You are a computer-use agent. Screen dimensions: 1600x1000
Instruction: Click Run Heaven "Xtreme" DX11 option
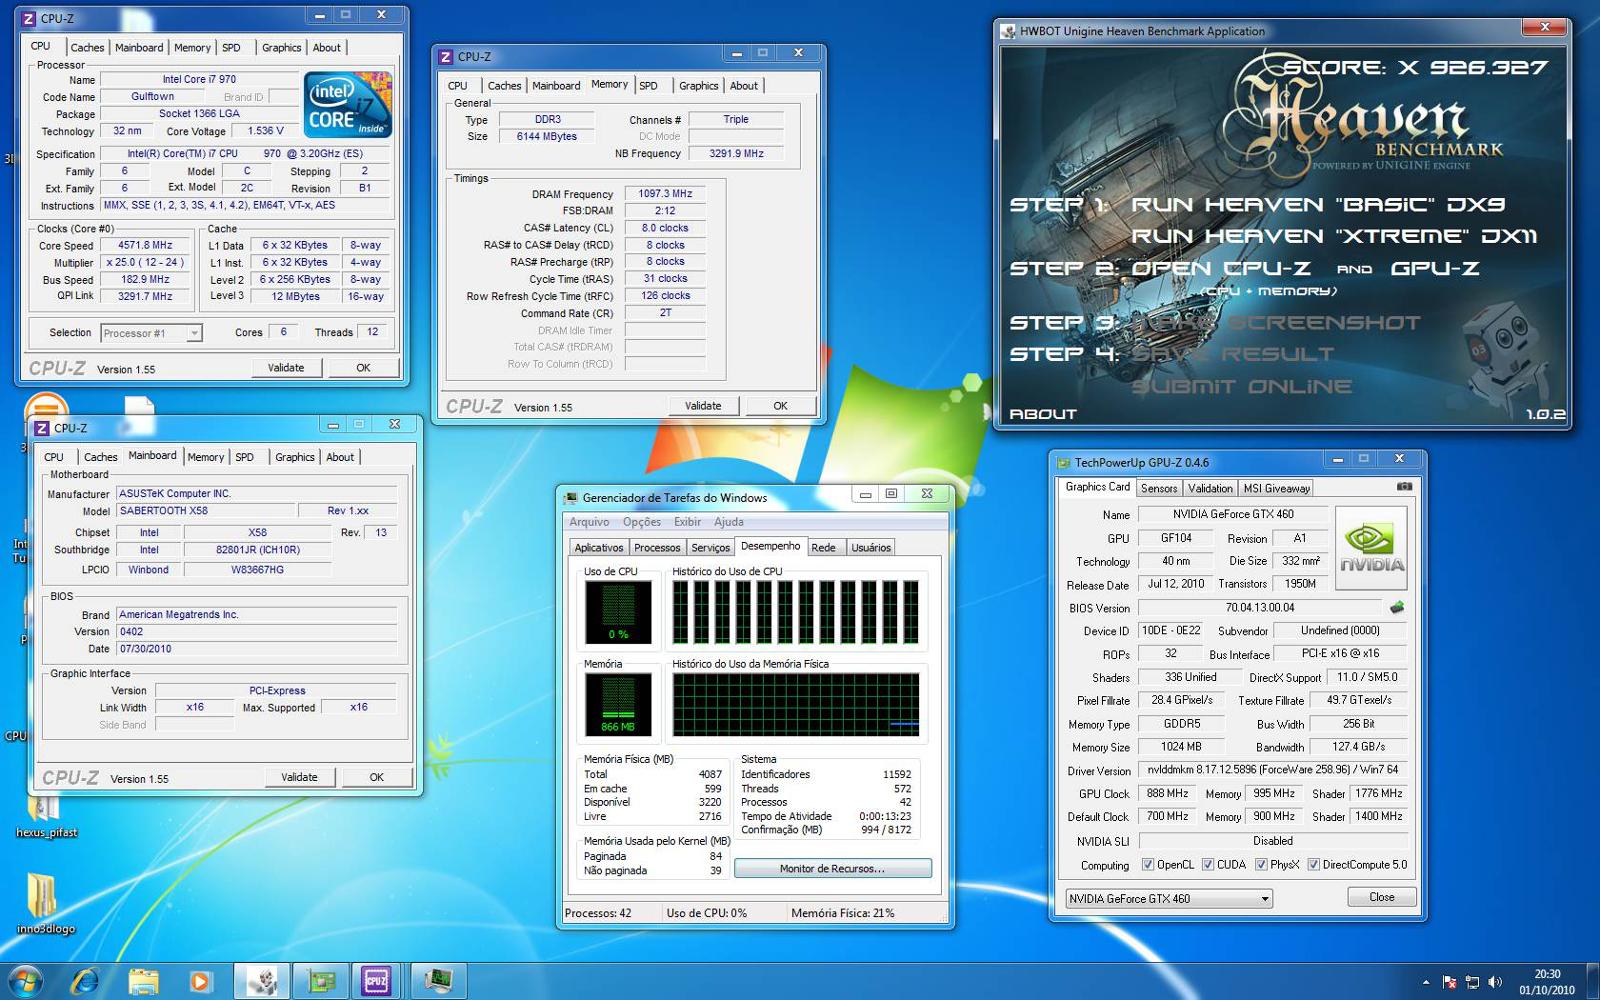click(1334, 236)
